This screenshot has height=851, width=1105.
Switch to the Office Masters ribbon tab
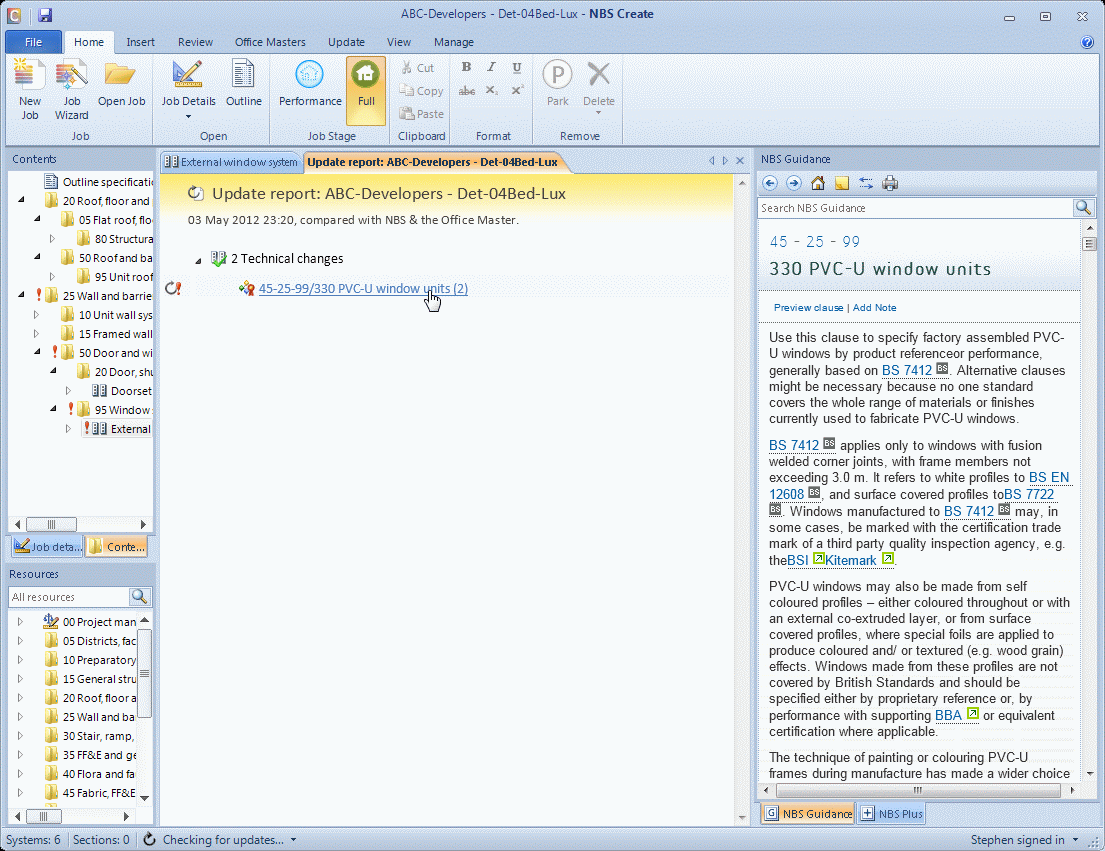[x=270, y=42]
